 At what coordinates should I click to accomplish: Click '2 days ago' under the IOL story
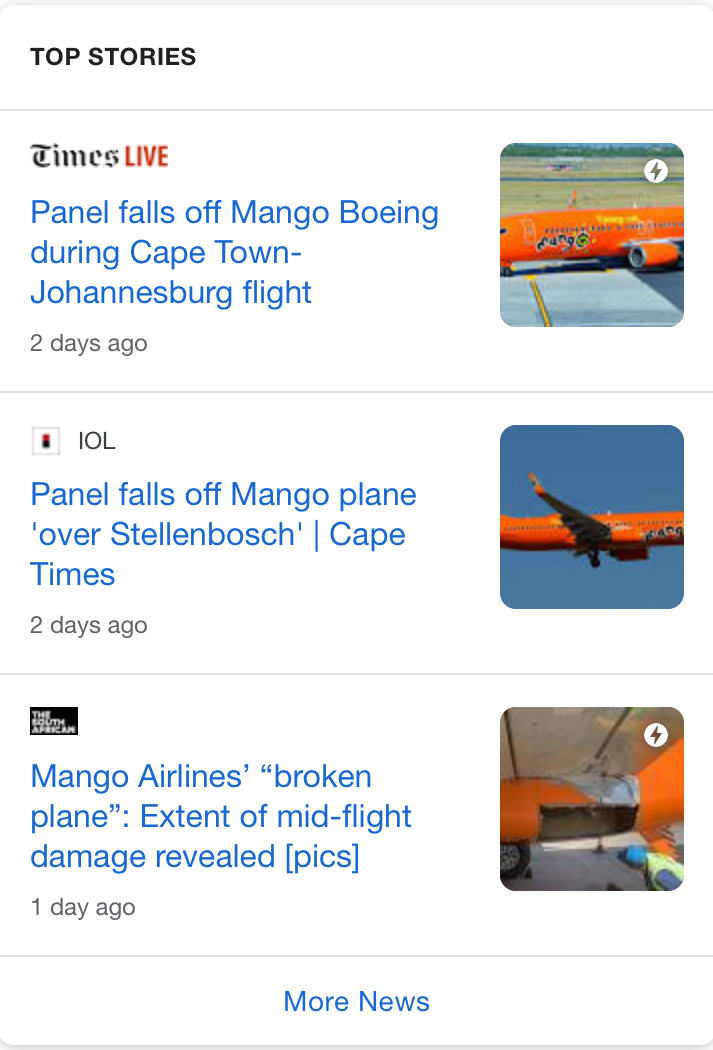point(88,625)
